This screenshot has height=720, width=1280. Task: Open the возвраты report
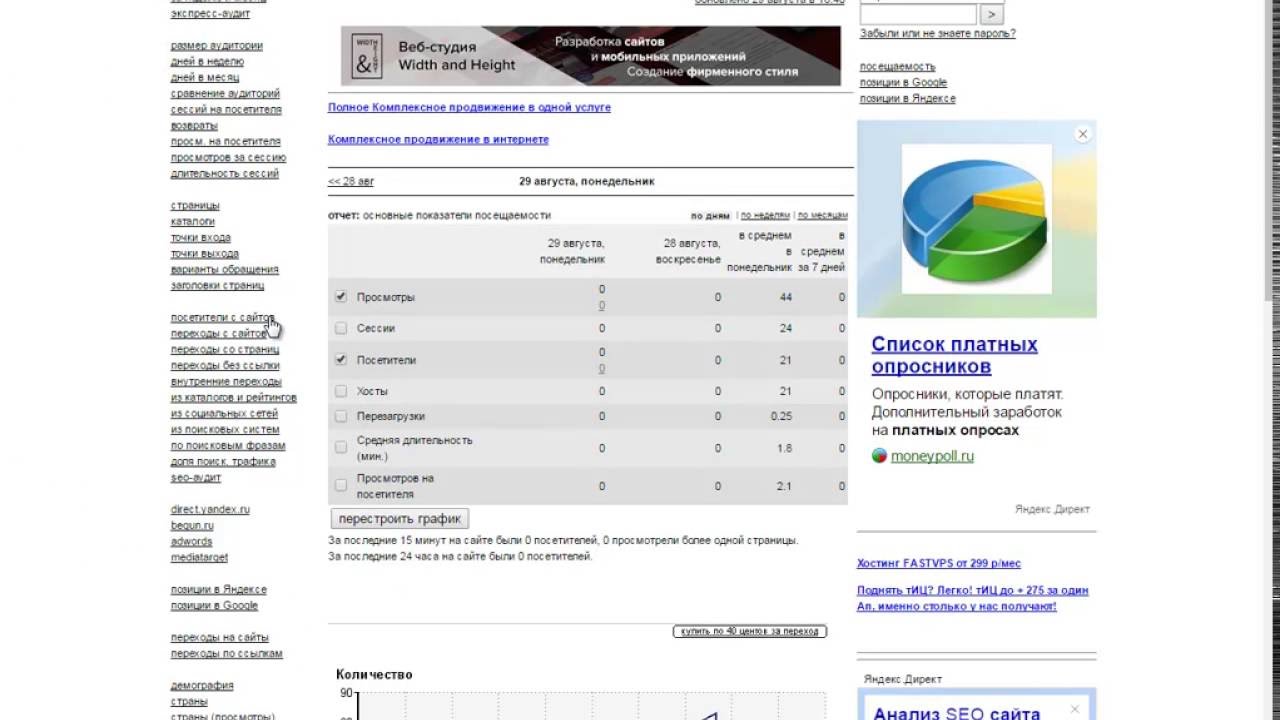(x=194, y=125)
